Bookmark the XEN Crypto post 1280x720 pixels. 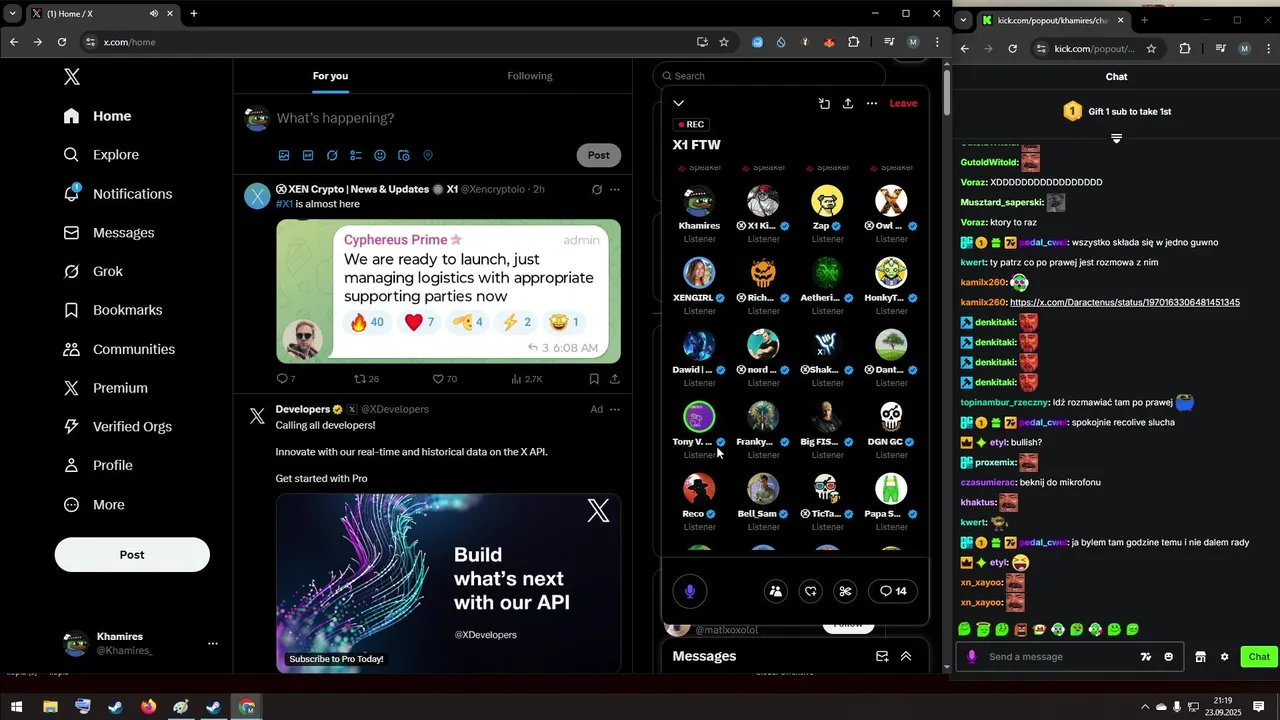pos(594,379)
